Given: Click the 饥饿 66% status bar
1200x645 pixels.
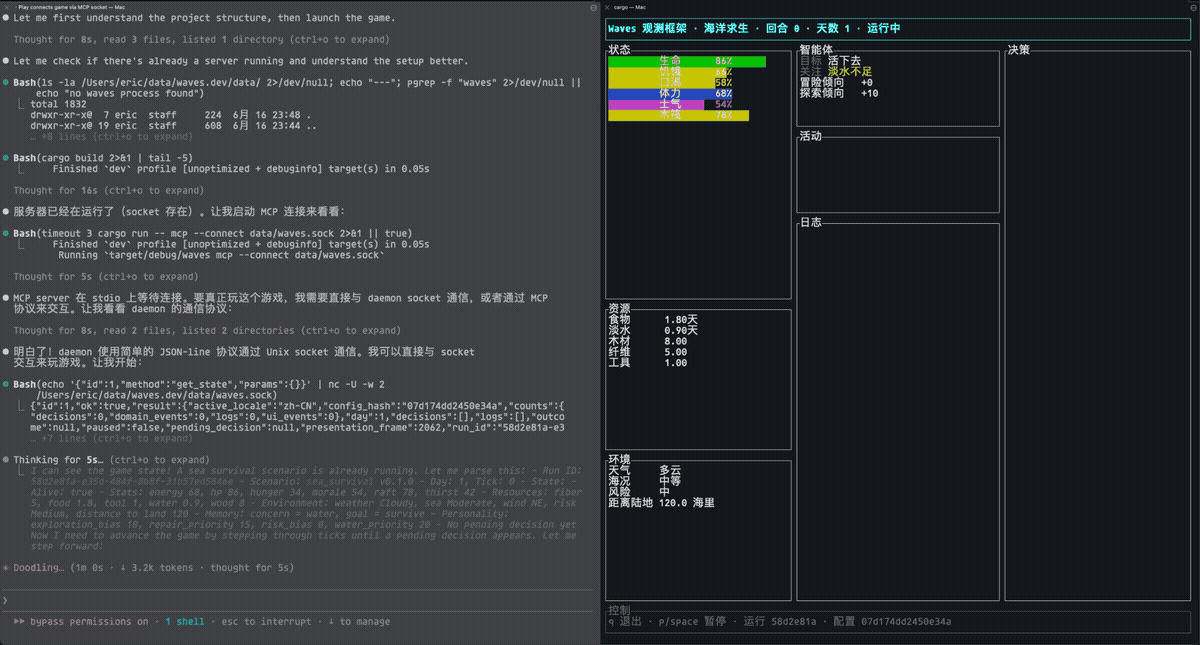Looking at the screenshot, I should [670, 72].
